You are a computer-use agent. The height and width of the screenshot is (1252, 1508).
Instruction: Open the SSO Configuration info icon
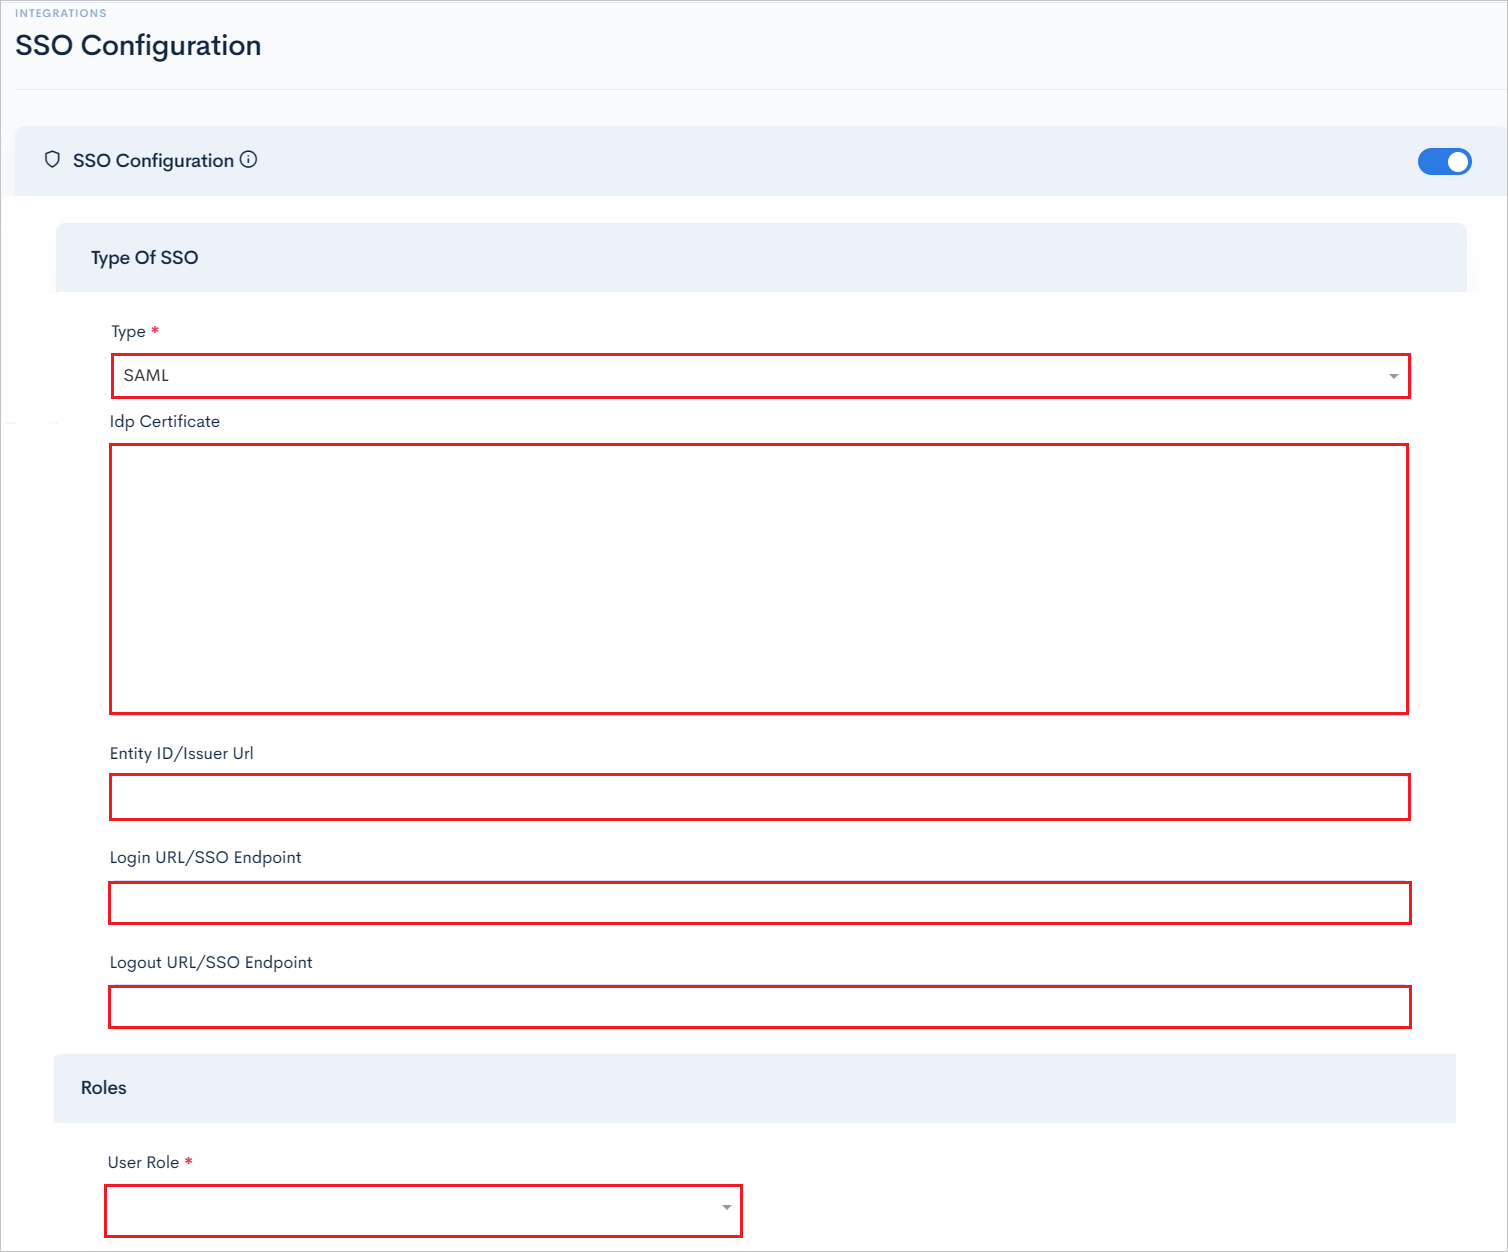[249, 159]
